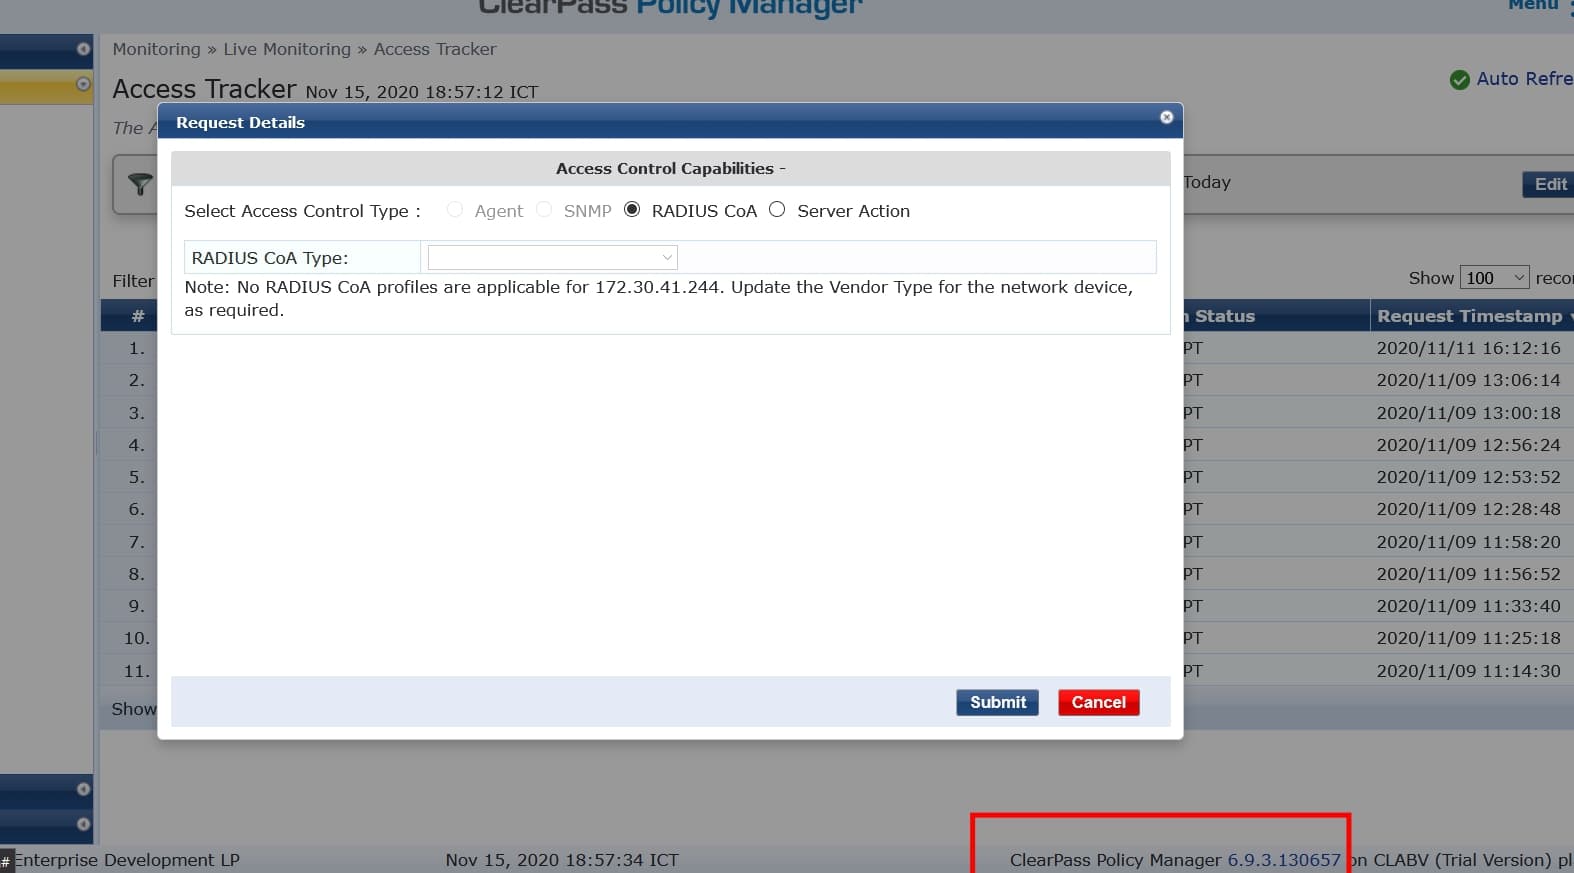Click the Edit button in Access Tracker

click(1548, 184)
